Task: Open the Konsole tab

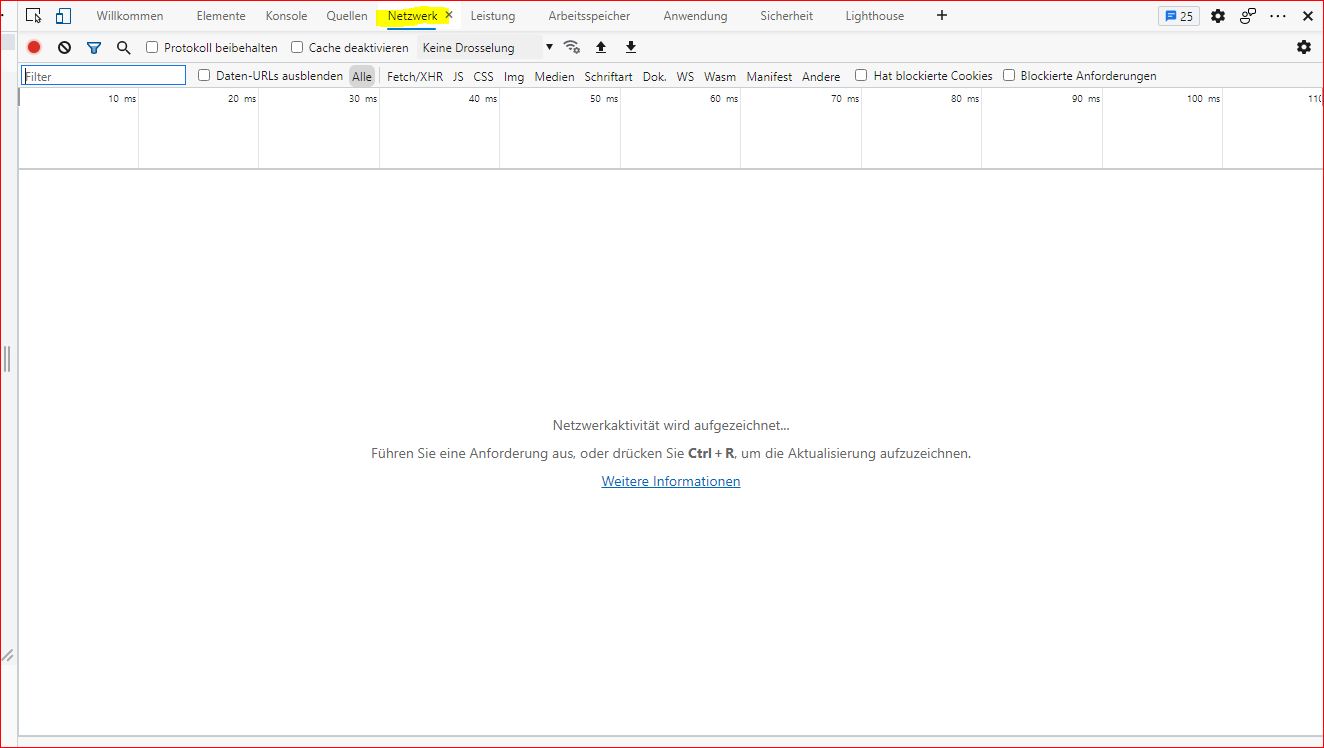Action: (x=287, y=16)
